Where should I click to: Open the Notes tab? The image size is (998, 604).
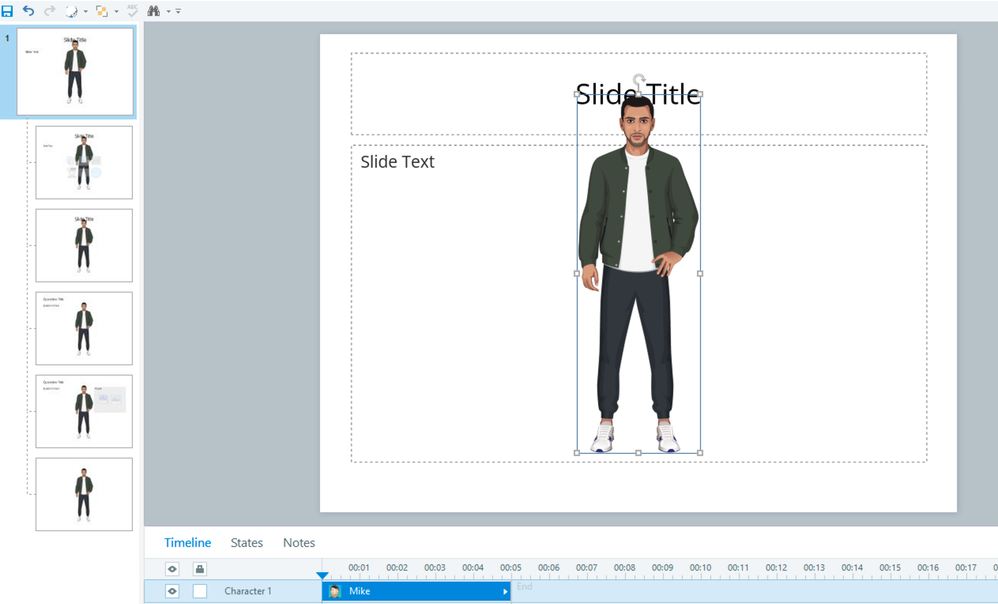[x=299, y=543]
